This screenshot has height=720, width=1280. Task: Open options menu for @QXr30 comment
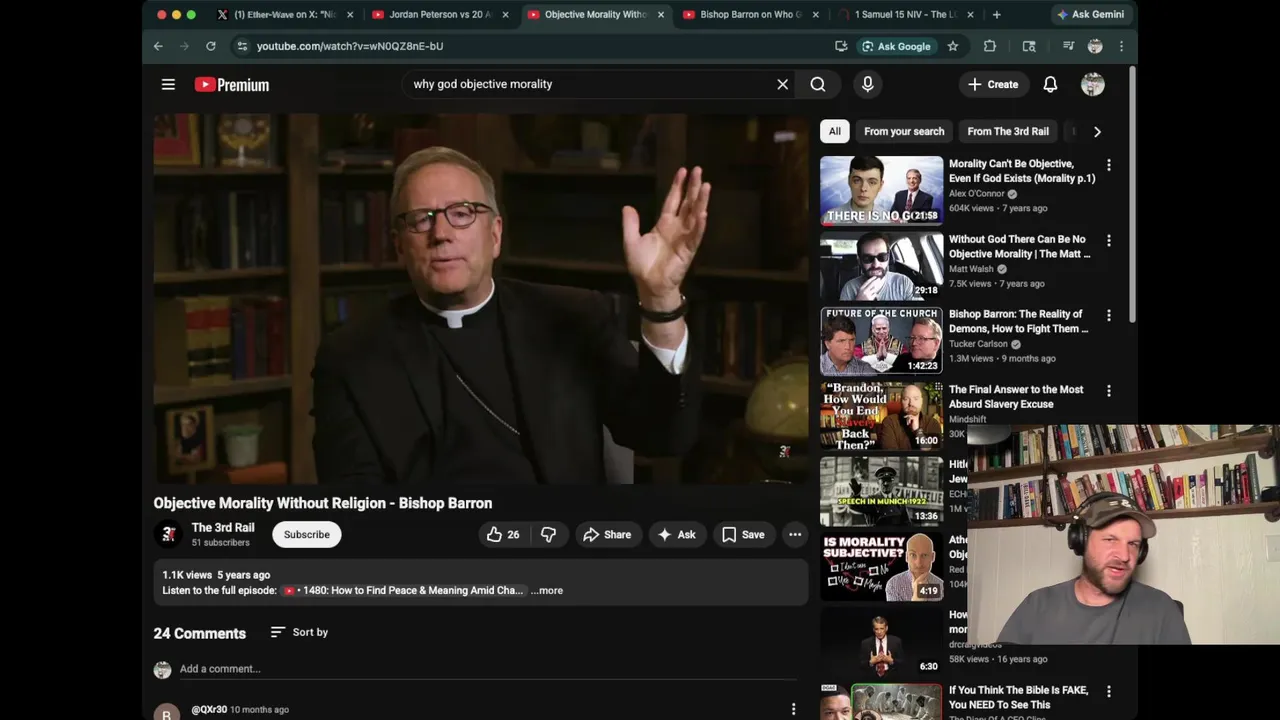(793, 709)
